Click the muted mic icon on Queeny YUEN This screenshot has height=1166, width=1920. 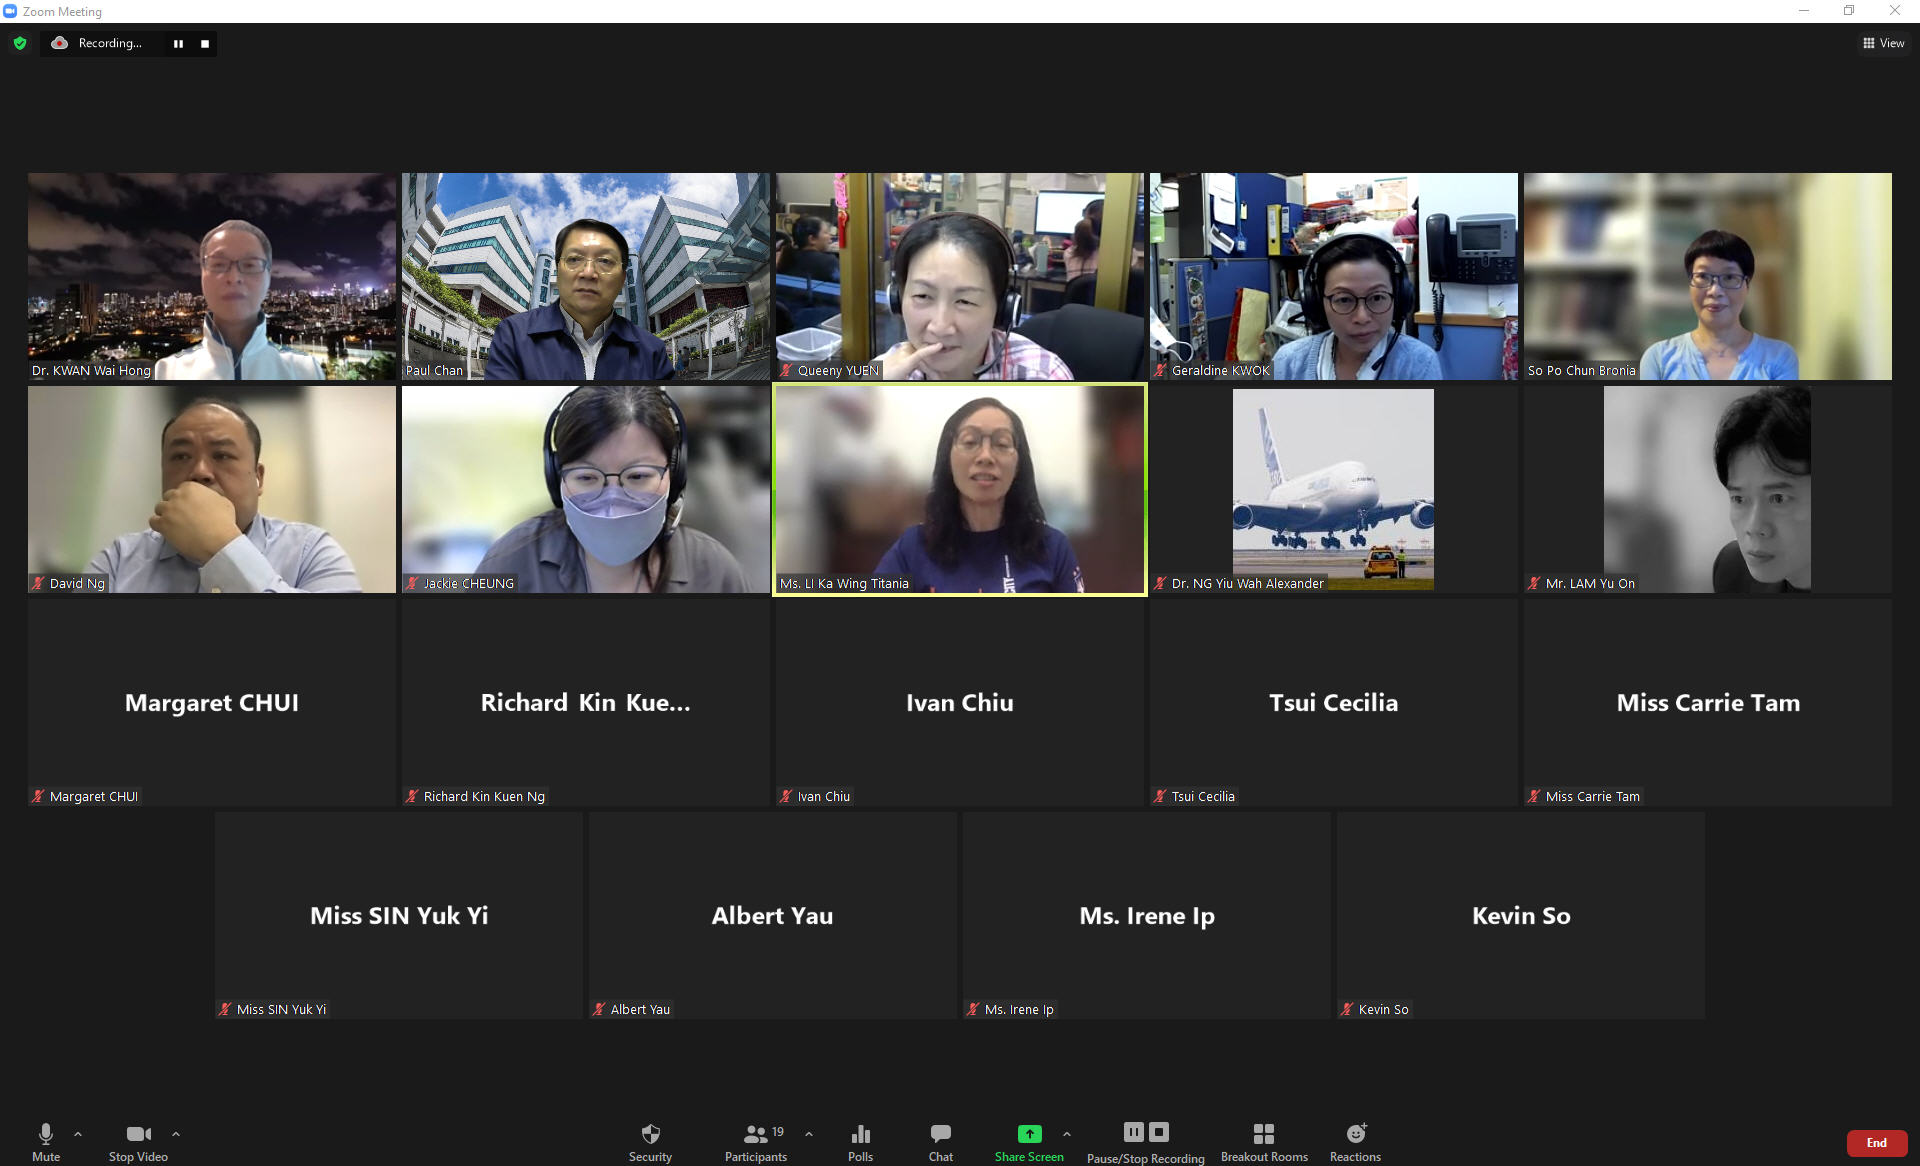tap(786, 370)
